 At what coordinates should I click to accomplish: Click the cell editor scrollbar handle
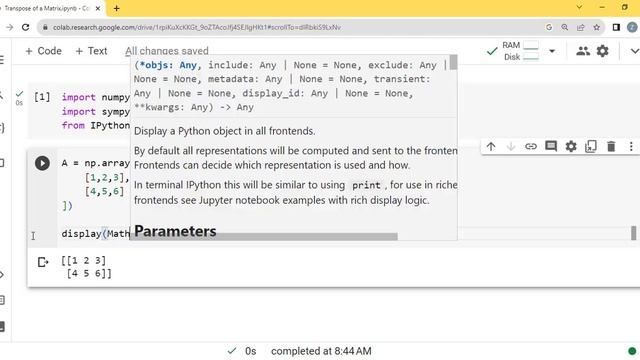[633, 233]
